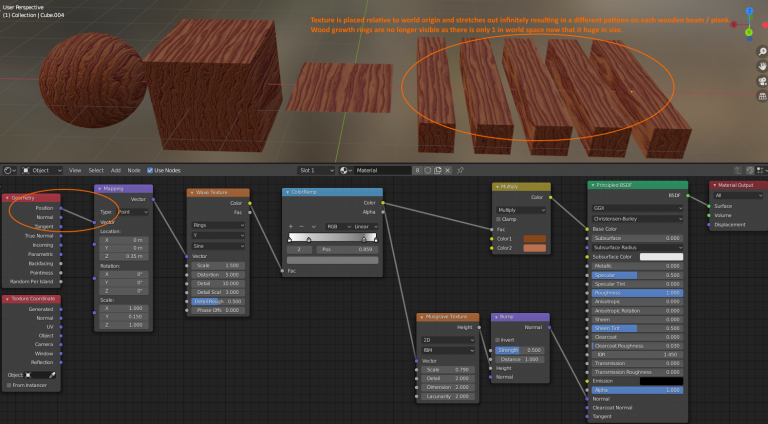Add a color stop with plus icon
This screenshot has width=768, height=424.
(x=291, y=226)
